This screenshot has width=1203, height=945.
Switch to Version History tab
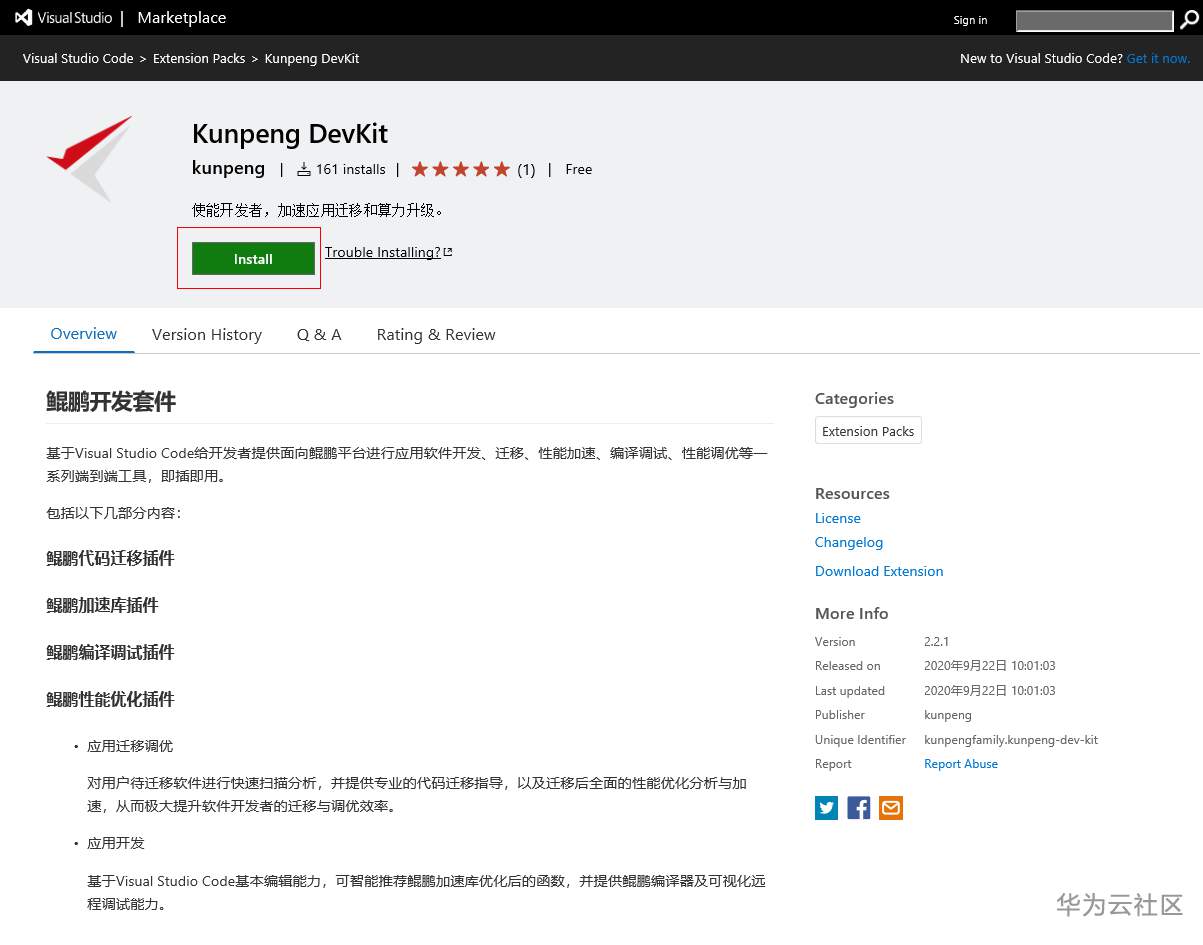tap(207, 334)
